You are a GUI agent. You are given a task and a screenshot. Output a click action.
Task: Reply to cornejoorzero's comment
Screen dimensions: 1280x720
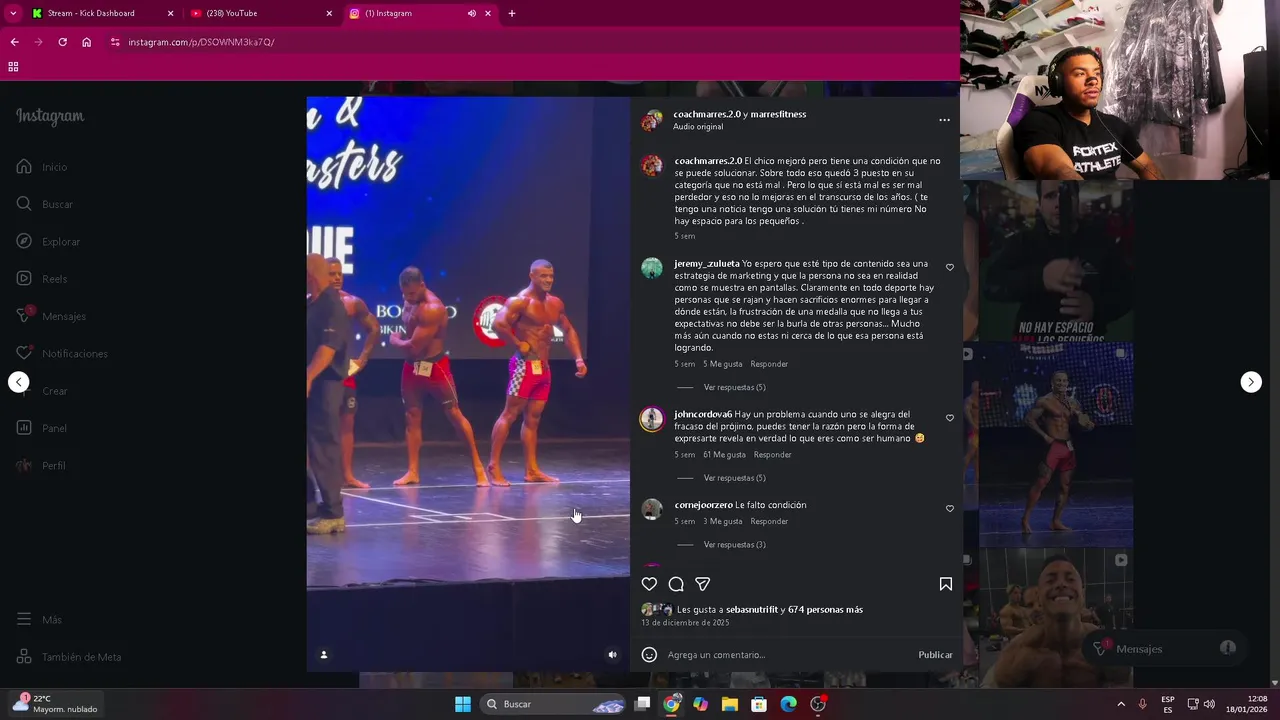[x=769, y=521]
